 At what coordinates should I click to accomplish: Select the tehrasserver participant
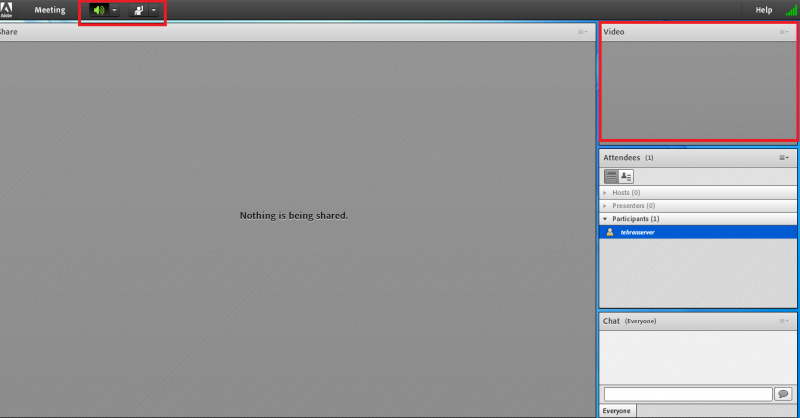[640, 232]
